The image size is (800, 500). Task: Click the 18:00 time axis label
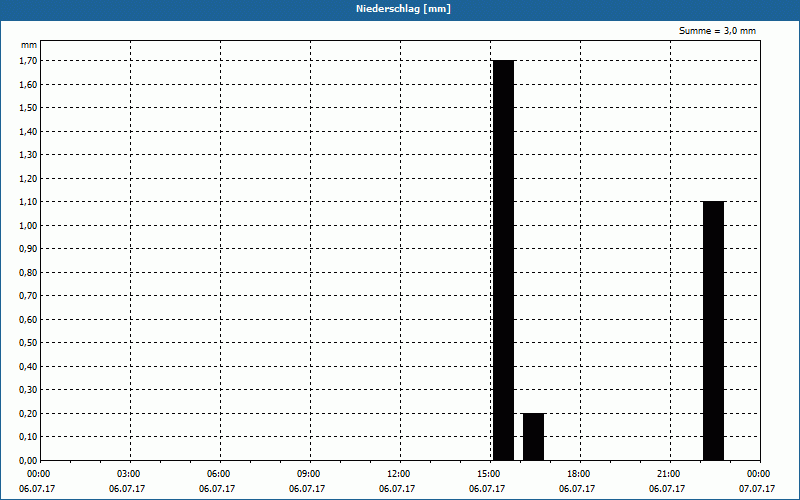579,474
